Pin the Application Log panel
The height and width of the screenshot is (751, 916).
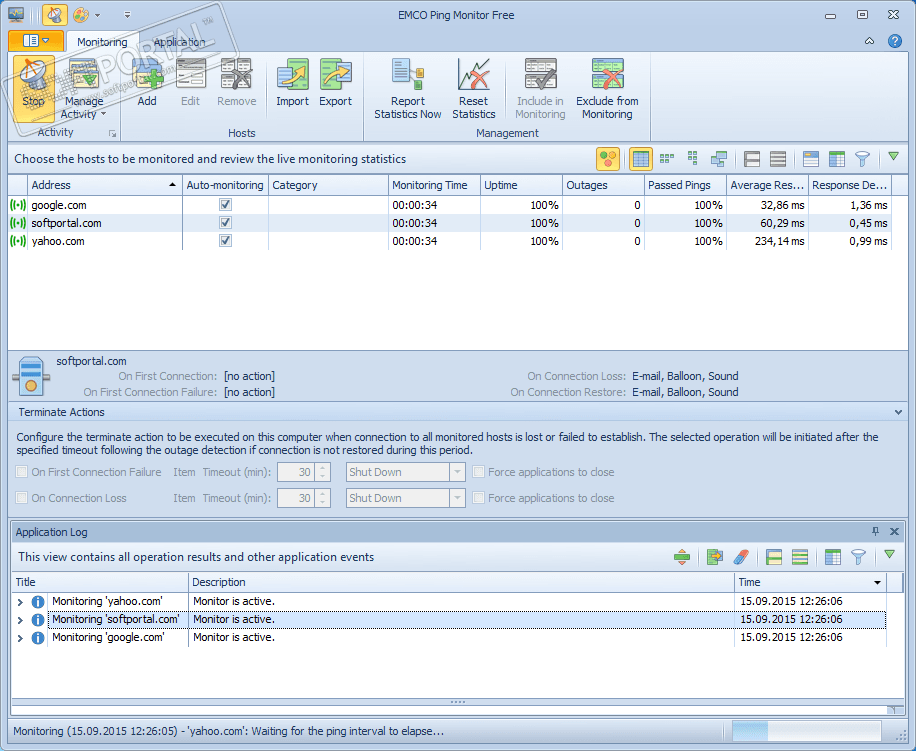(x=875, y=531)
